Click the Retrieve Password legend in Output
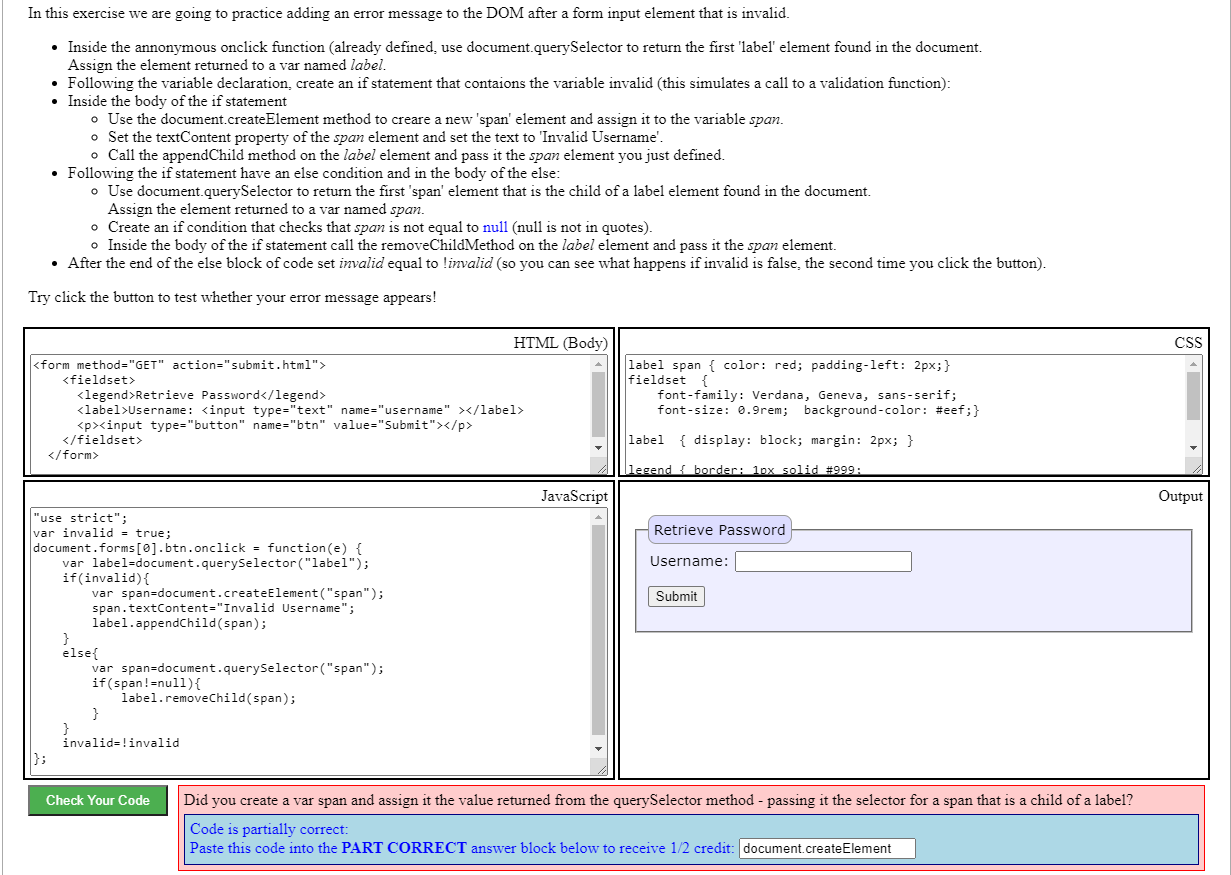 tap(720, 530)
